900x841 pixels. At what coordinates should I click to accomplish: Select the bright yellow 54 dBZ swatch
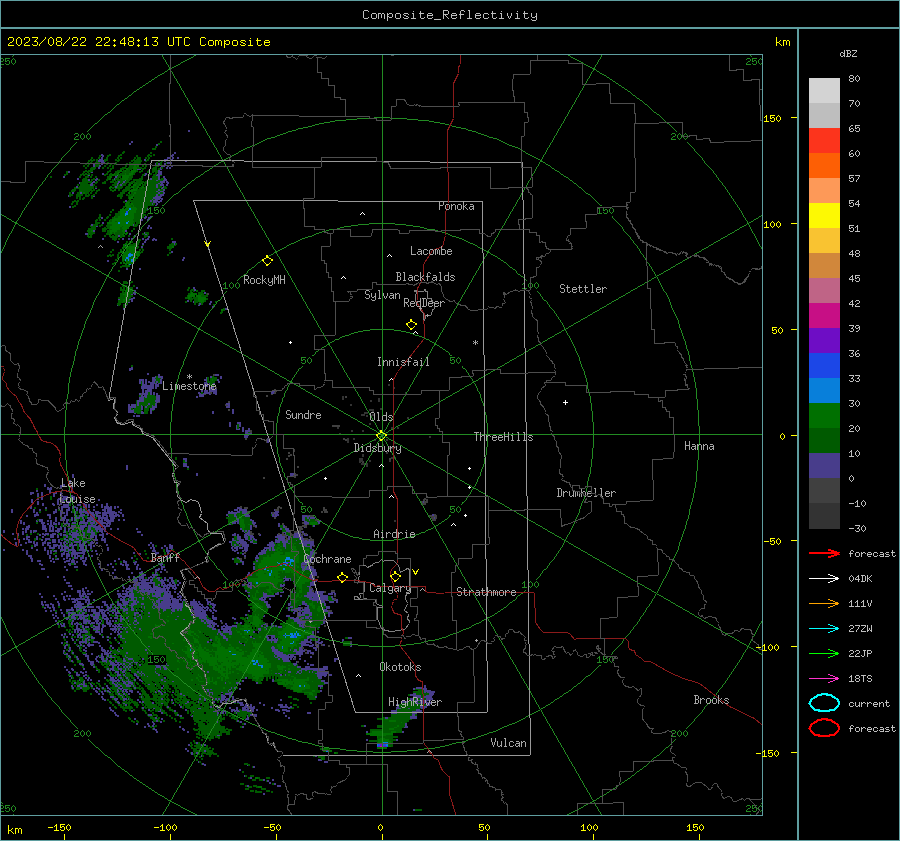pyautogui.click(x=824, y=215)
